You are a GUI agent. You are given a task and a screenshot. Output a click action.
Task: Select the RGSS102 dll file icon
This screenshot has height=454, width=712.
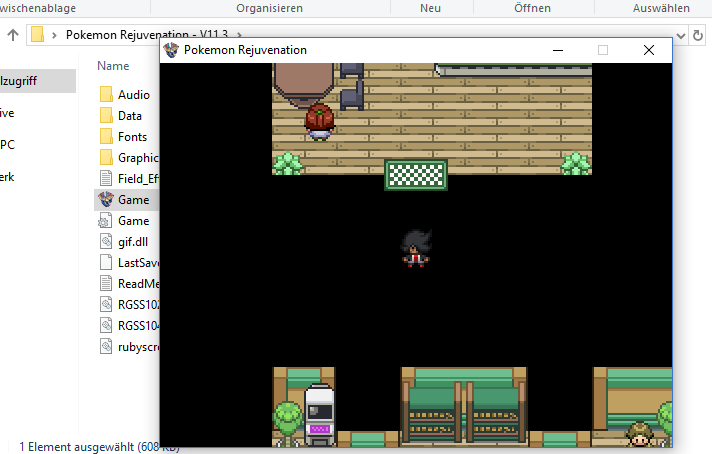tap(106, 304)
